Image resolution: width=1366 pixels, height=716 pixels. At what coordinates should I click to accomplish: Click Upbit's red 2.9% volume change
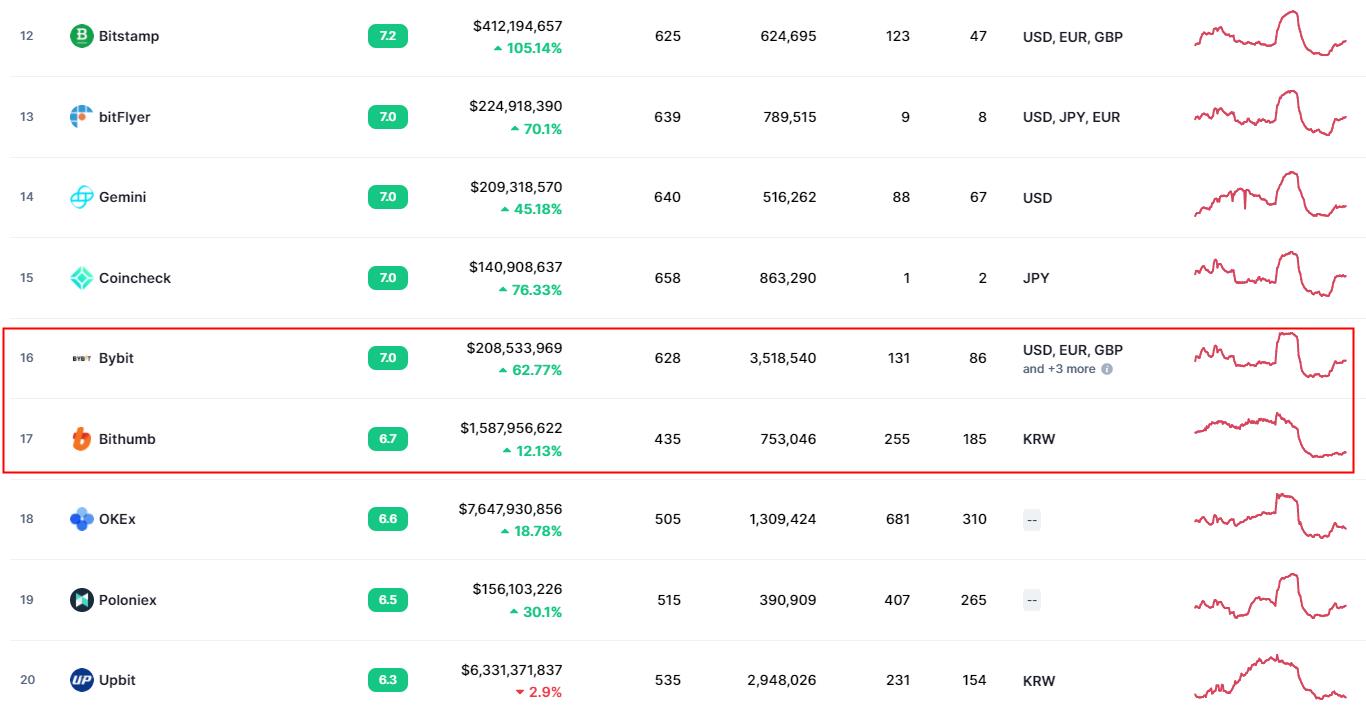[x=538, y=692]
